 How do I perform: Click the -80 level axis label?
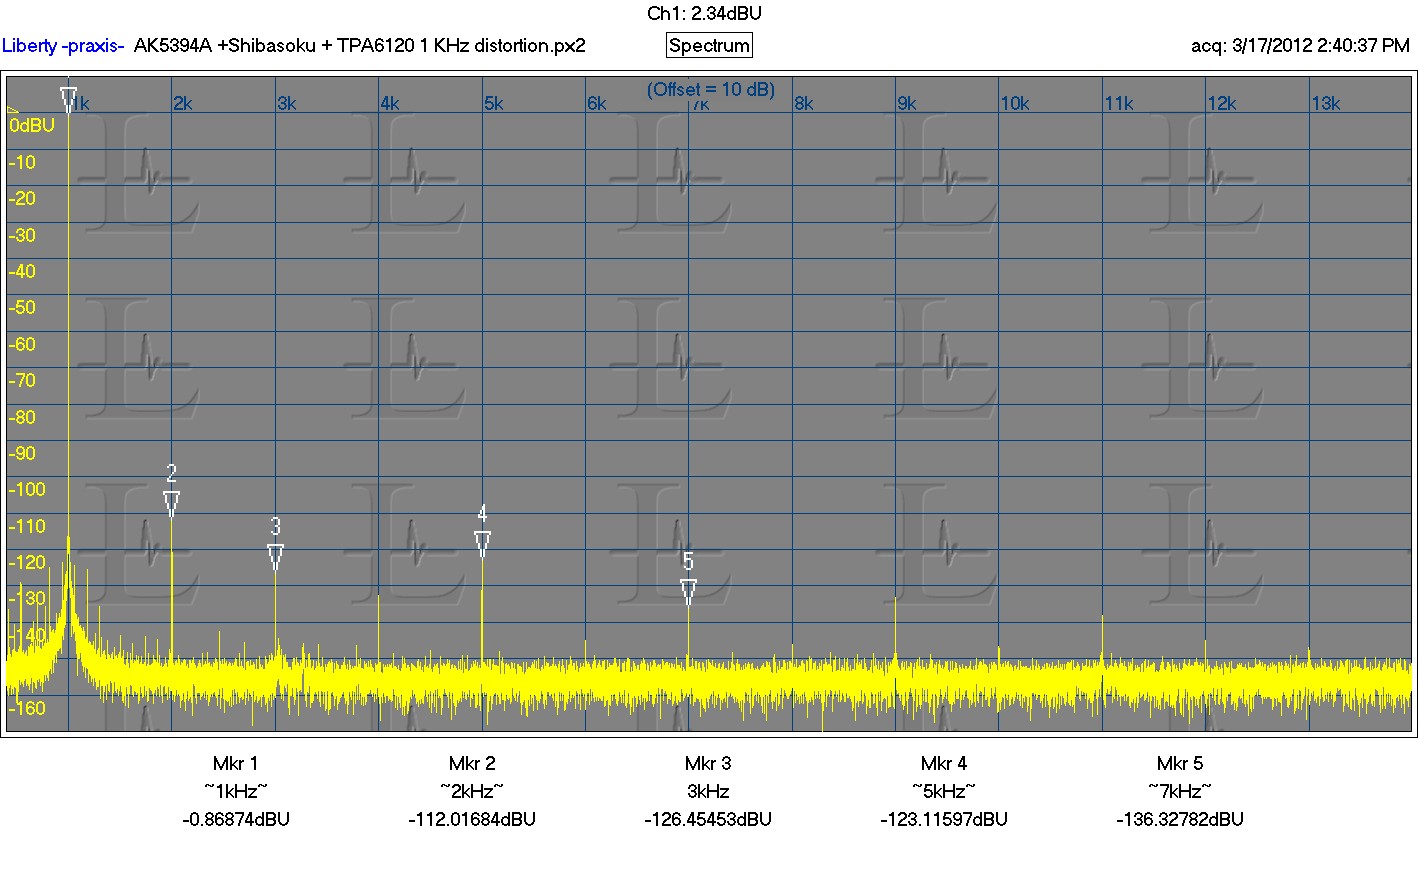coord(23,417)
